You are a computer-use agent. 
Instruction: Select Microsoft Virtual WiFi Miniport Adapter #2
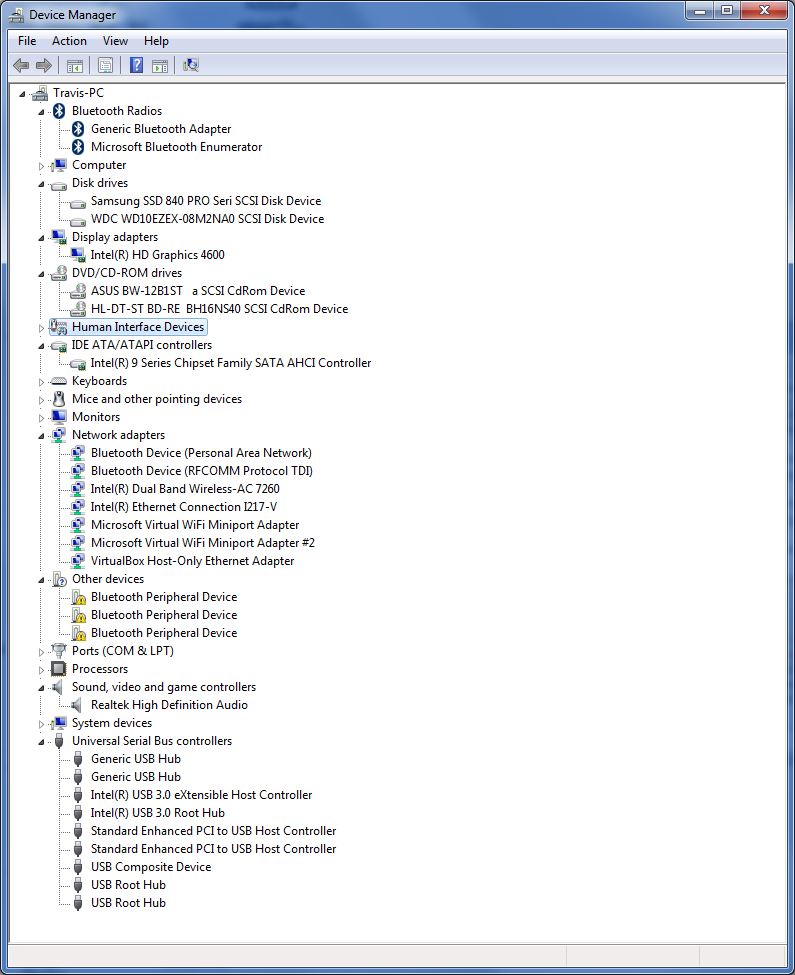pyautogui.click(x=203, y=543)
